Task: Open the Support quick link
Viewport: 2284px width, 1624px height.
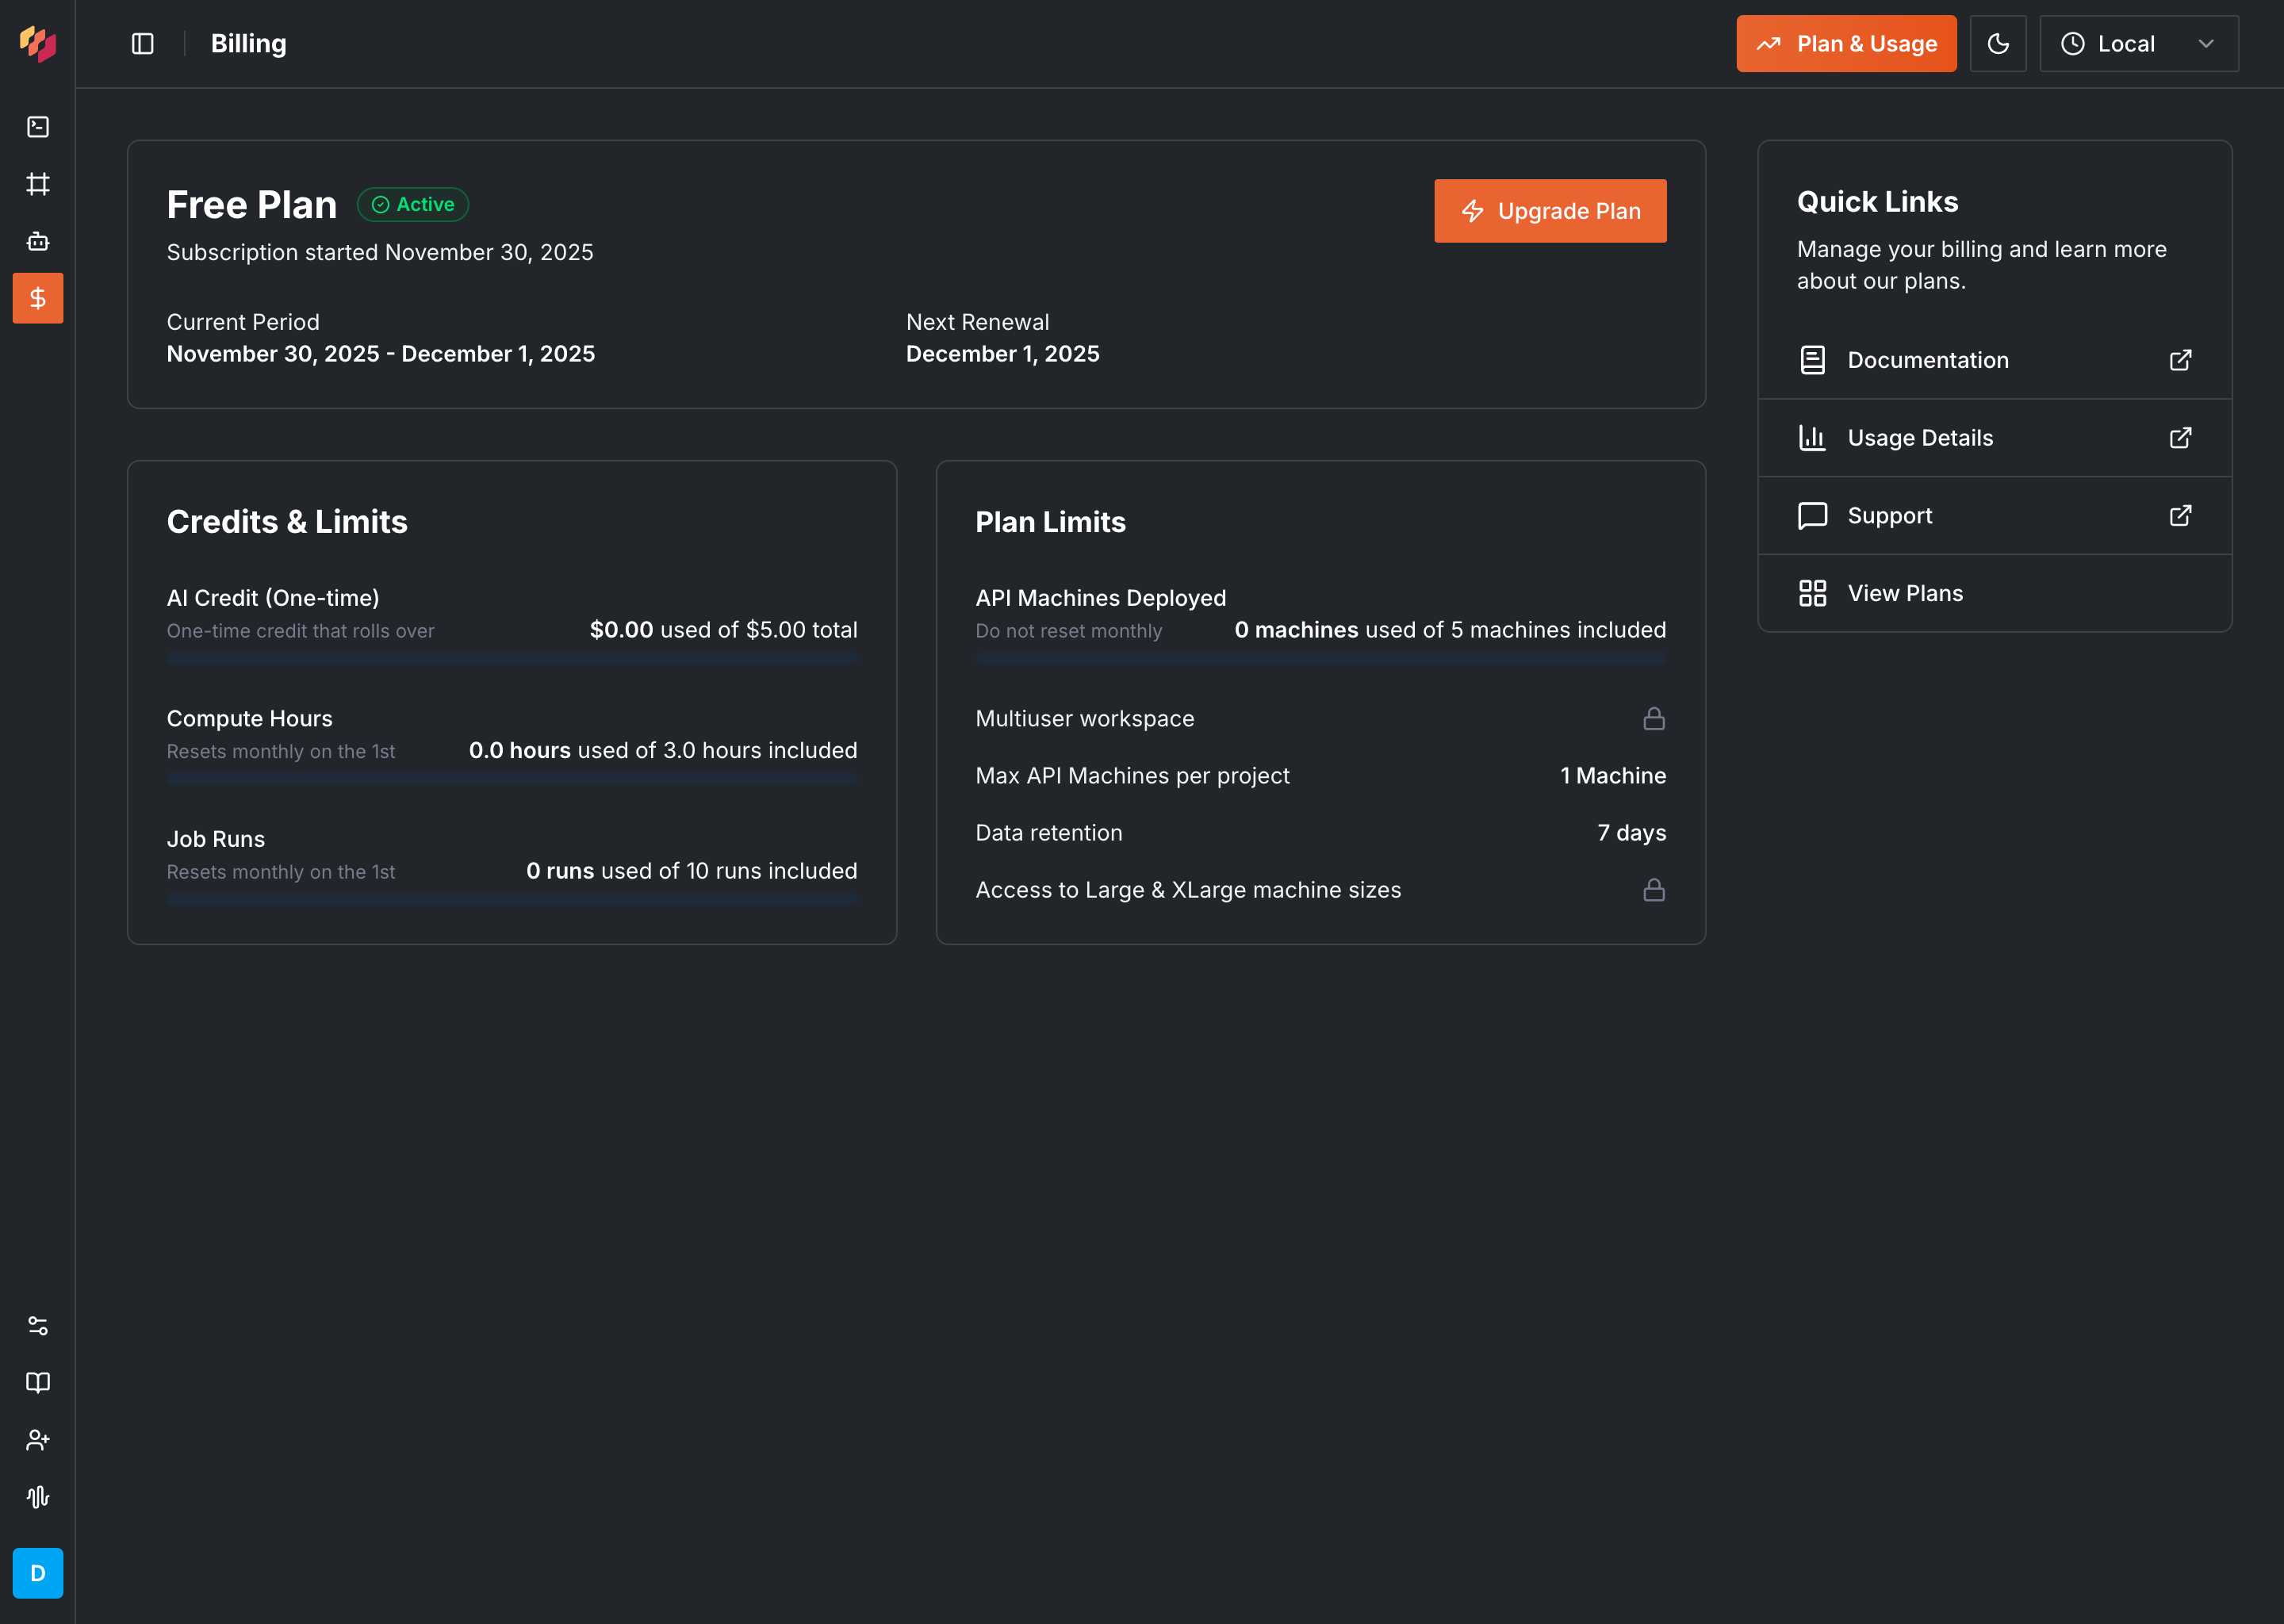Action: point(1994,516)
